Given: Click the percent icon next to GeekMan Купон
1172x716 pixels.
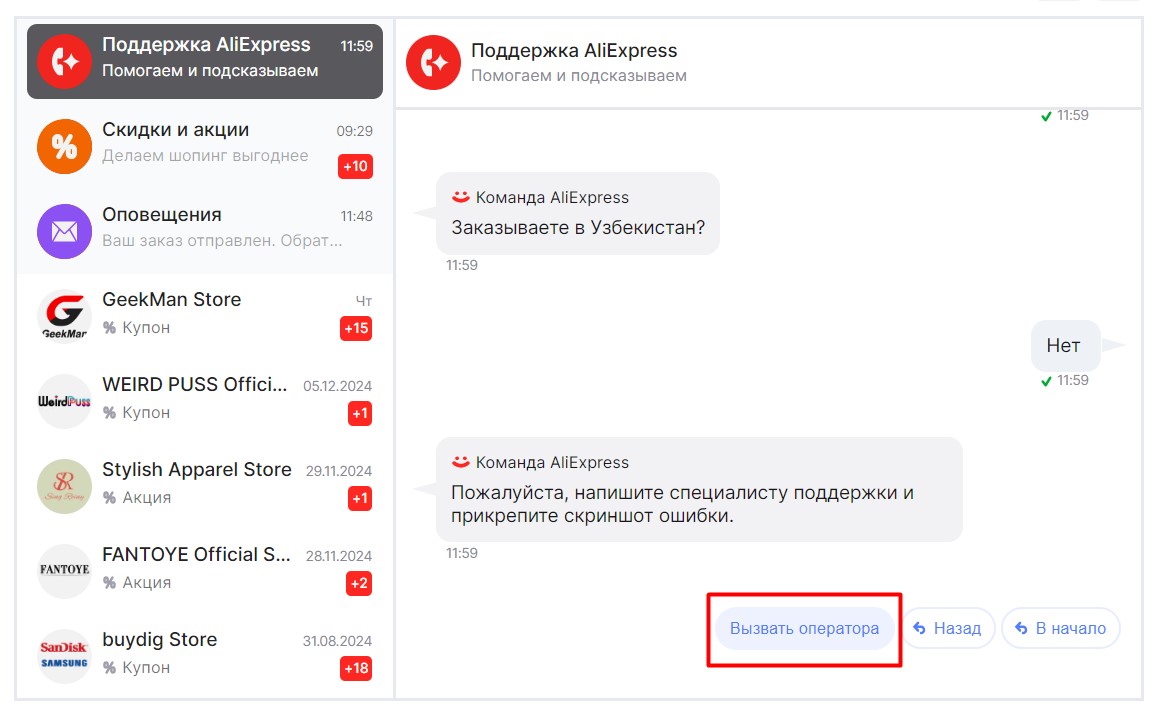Looking at the screenshot, I should pyautogui.click(x=109, y=327).
